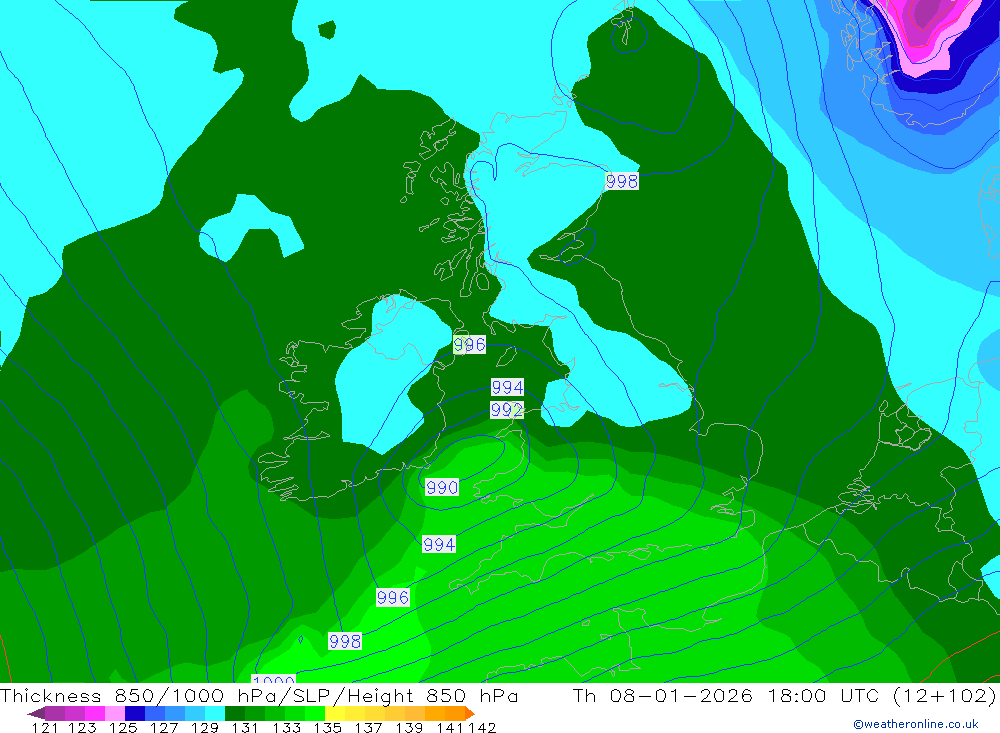Pick the bright magenta legend swatch
The height and width of the screenshot is (733, 1000).
(x=93, y=713)
